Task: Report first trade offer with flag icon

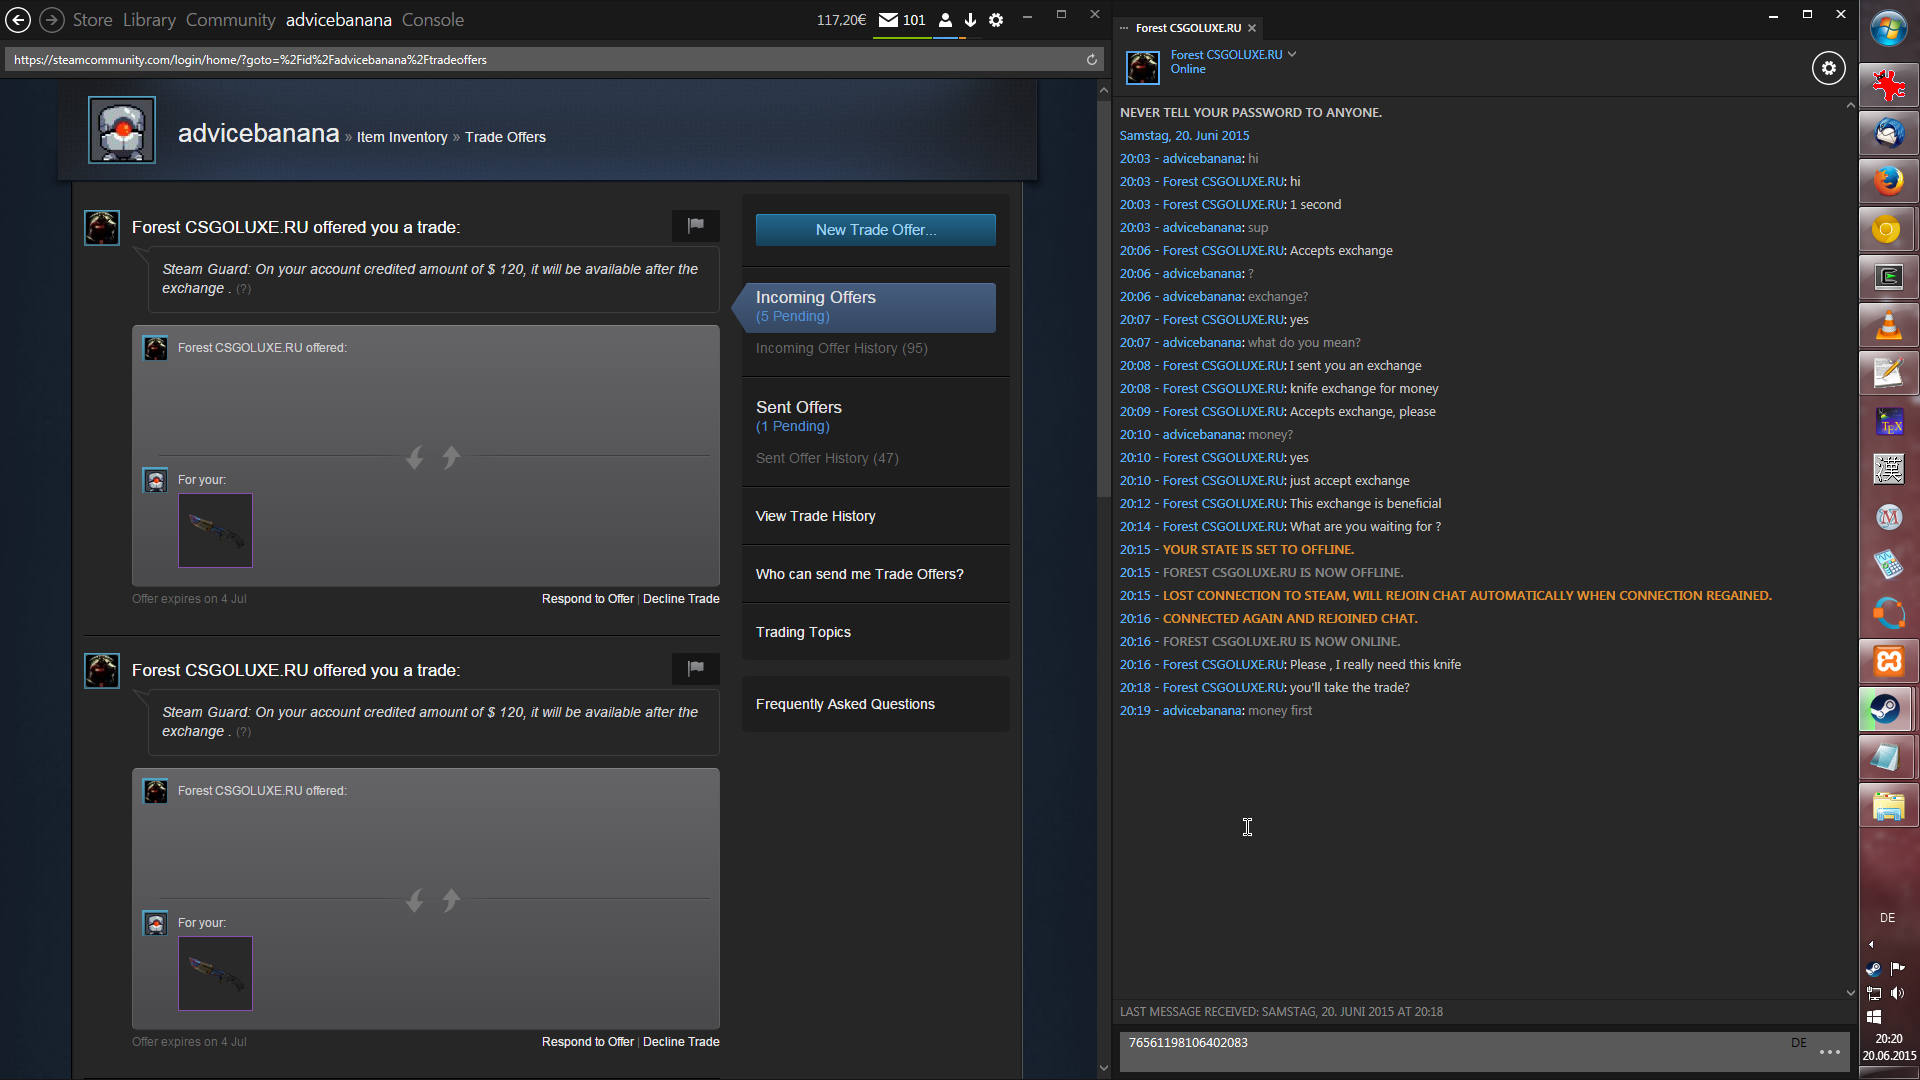Action: click(695, 226)
